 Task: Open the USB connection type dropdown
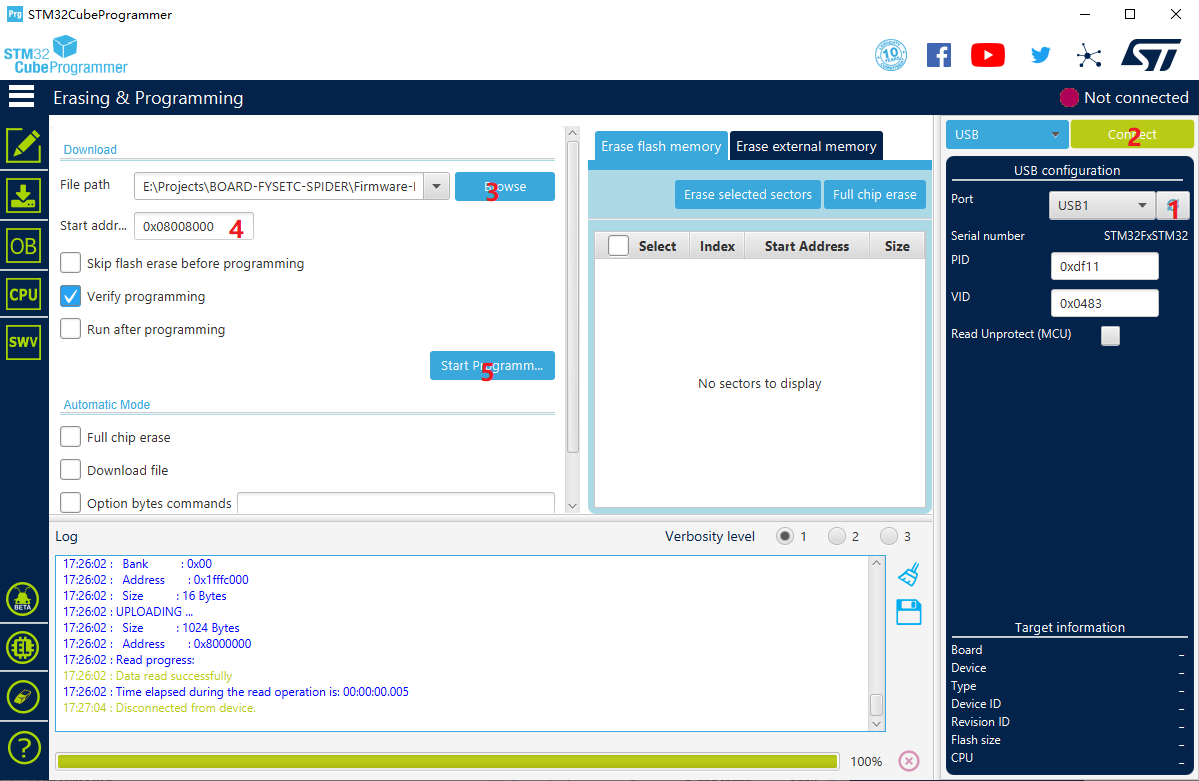pyautogui.click(x=1006, y=135)
